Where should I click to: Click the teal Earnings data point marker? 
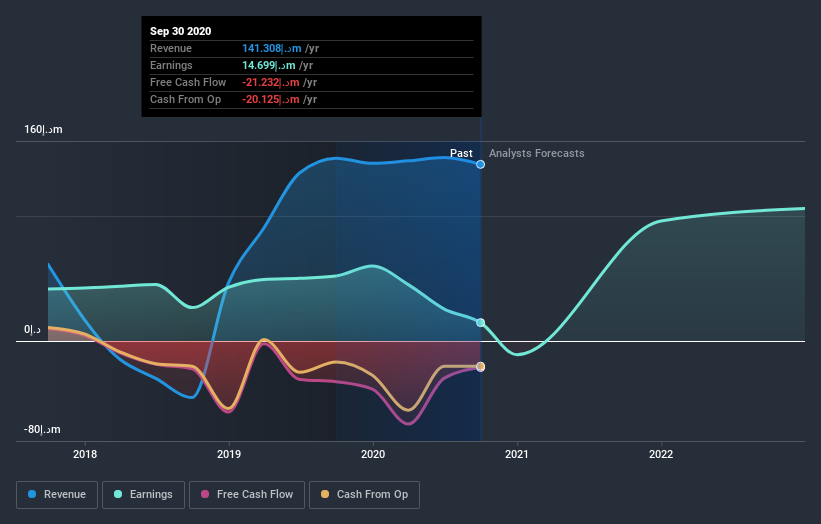click(480, 322)
